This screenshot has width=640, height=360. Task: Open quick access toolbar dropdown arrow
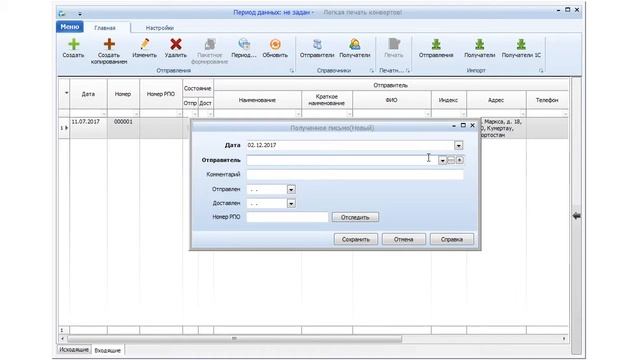80,14
